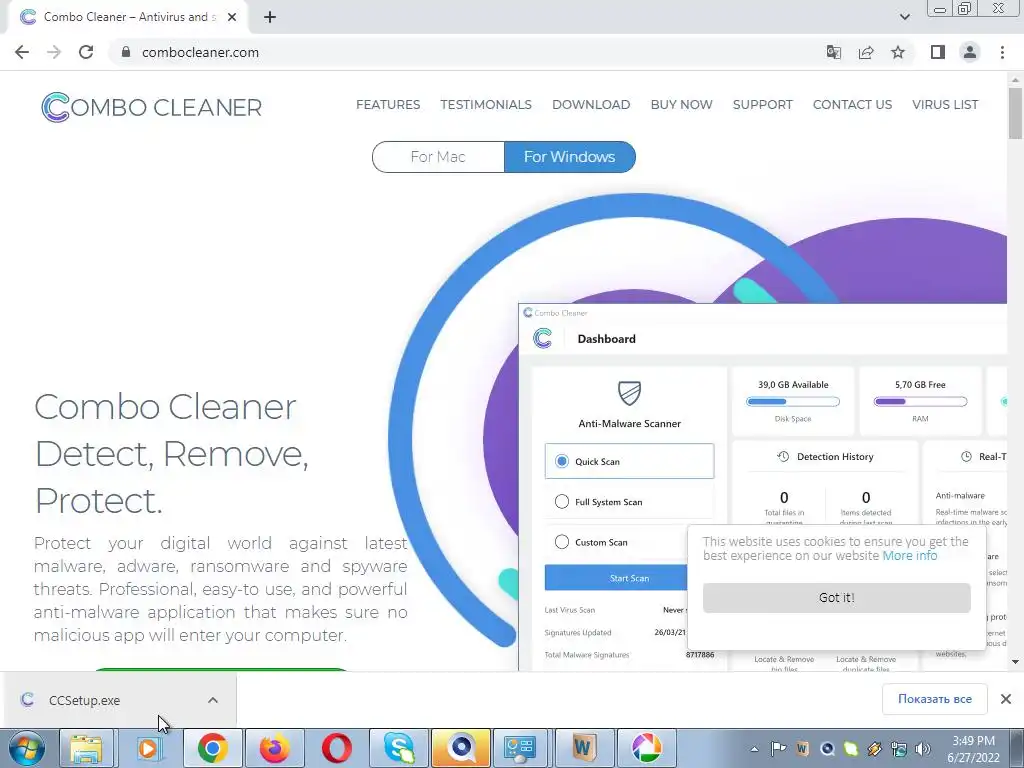Click the Combo Cleaner logo
The width and height of the screenshot is (1024, 768).
pos(152,107)
